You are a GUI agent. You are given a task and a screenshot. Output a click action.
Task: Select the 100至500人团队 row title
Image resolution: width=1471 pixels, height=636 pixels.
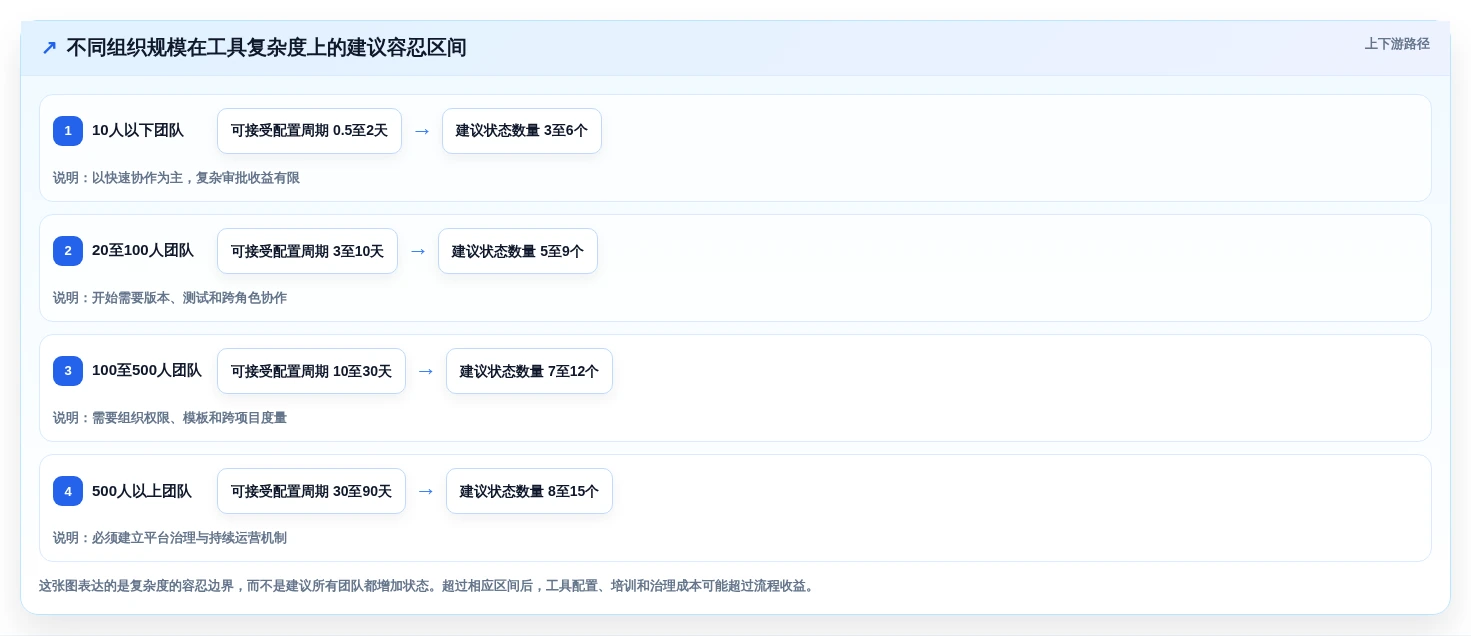[147, 371]
